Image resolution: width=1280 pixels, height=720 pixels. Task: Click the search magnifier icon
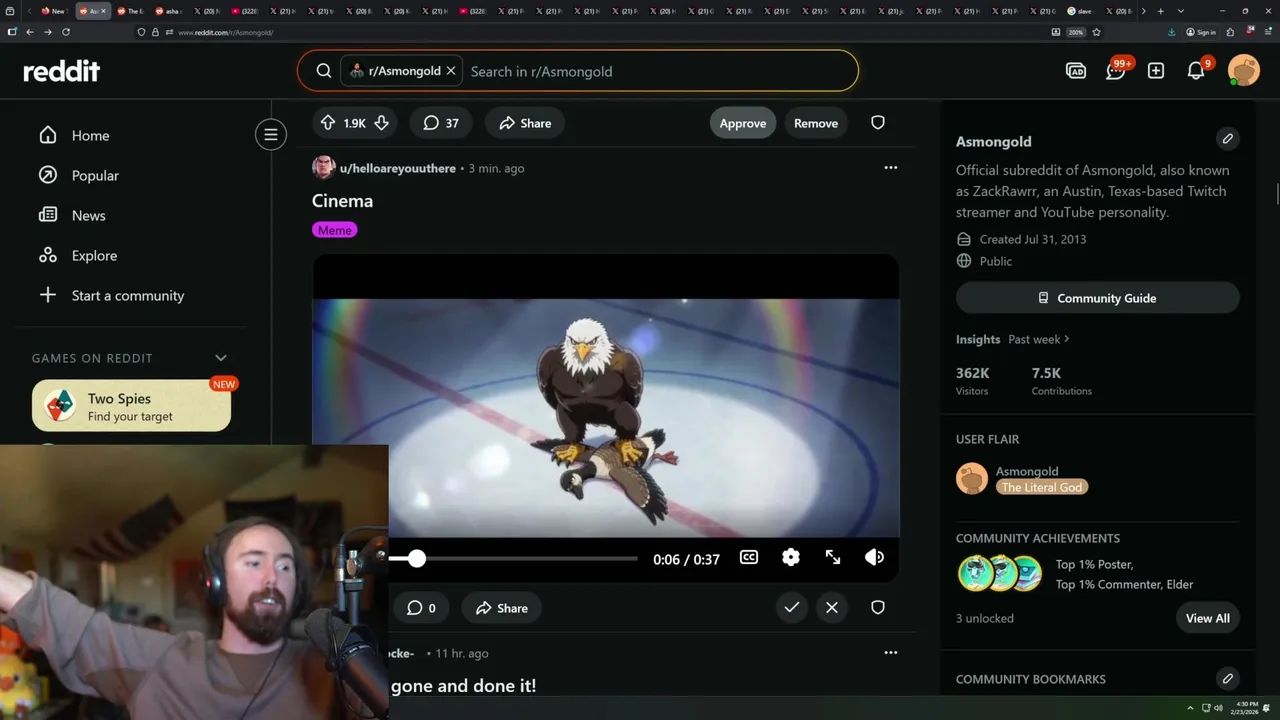point(324,71)
